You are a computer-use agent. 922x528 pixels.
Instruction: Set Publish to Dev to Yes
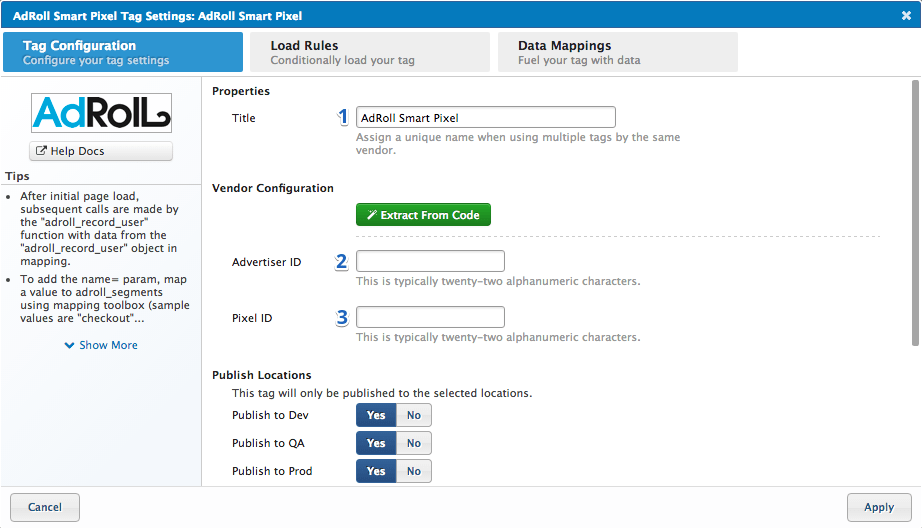(x=376, y=415)
